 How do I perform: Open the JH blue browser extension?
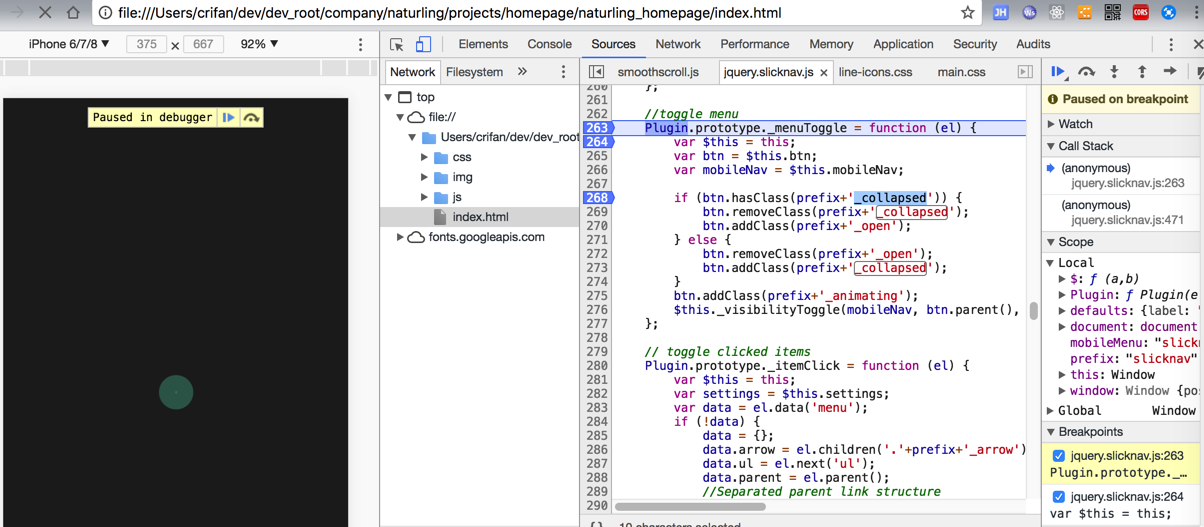click(1001, 13)
